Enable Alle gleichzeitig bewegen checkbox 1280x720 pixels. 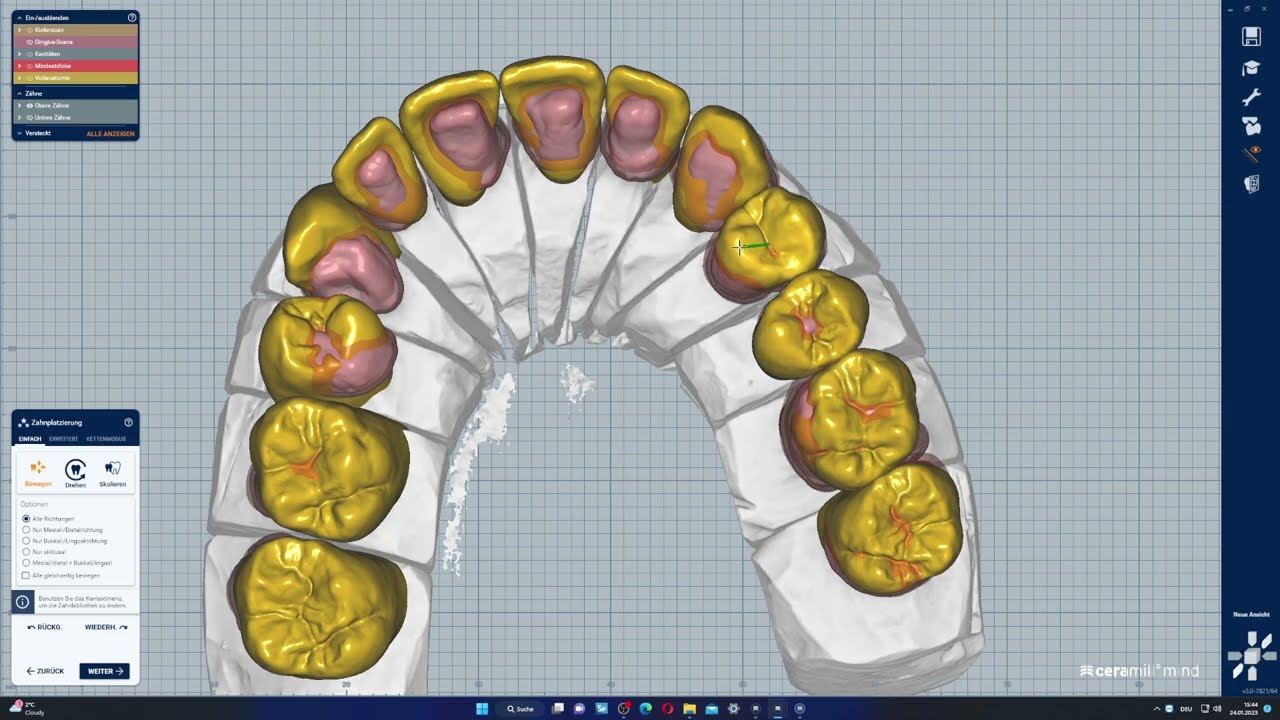tap(26, 575)
